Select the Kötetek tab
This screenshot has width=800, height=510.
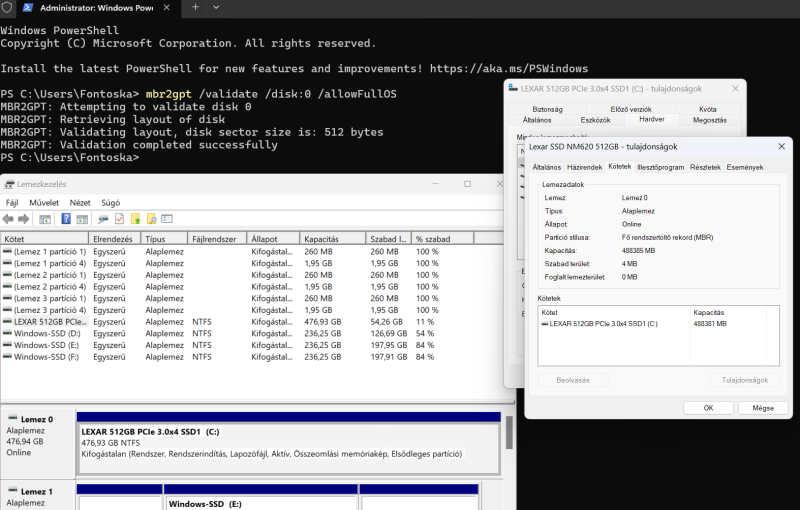(619, 166)
